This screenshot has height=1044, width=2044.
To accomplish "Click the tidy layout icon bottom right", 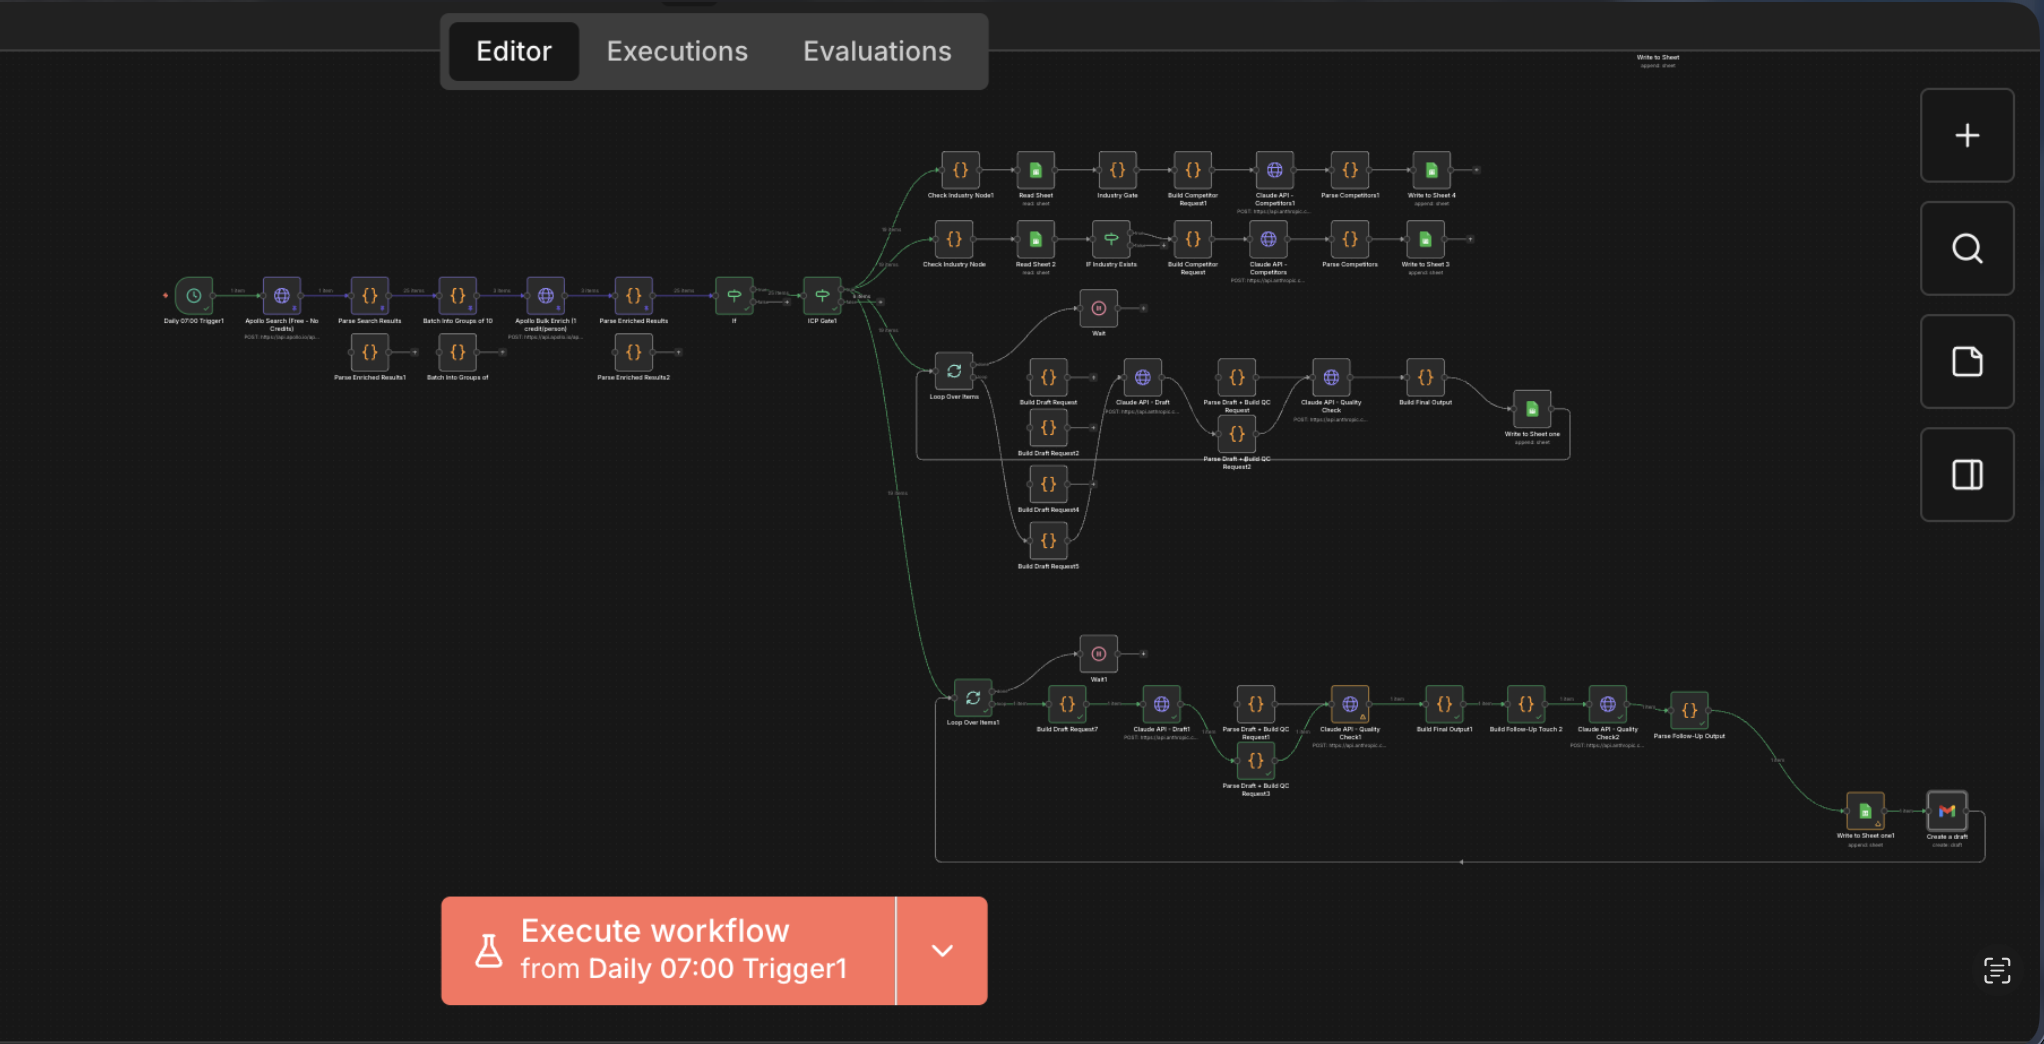I will pos(1996,970).
